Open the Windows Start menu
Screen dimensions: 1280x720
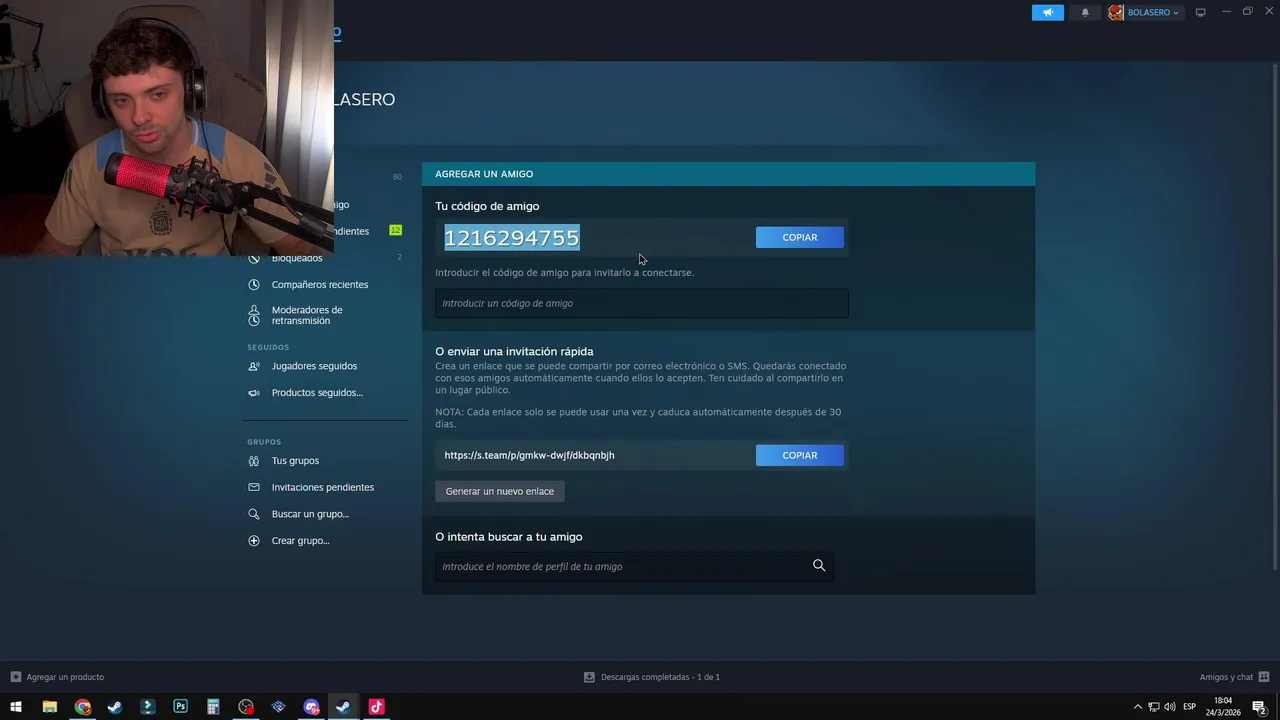tap(16, 707)
